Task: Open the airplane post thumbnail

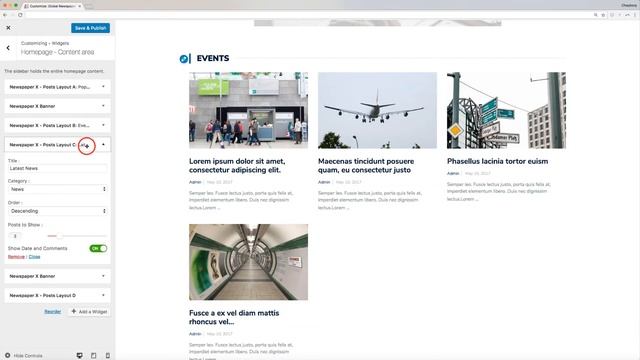Action: coord(377,110)
